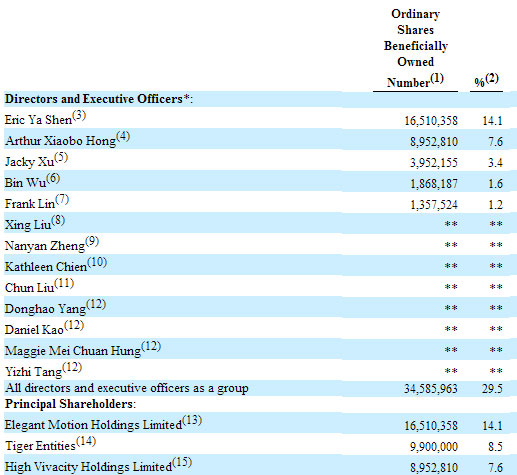Click the name 'Bin Wu(6)'
Image resolution: width=517 pixels, height=475 pixels.
coord(32,181)
